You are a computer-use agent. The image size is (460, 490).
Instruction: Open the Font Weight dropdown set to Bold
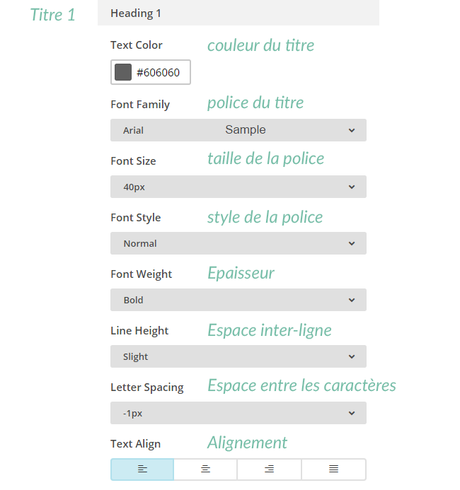238,300
